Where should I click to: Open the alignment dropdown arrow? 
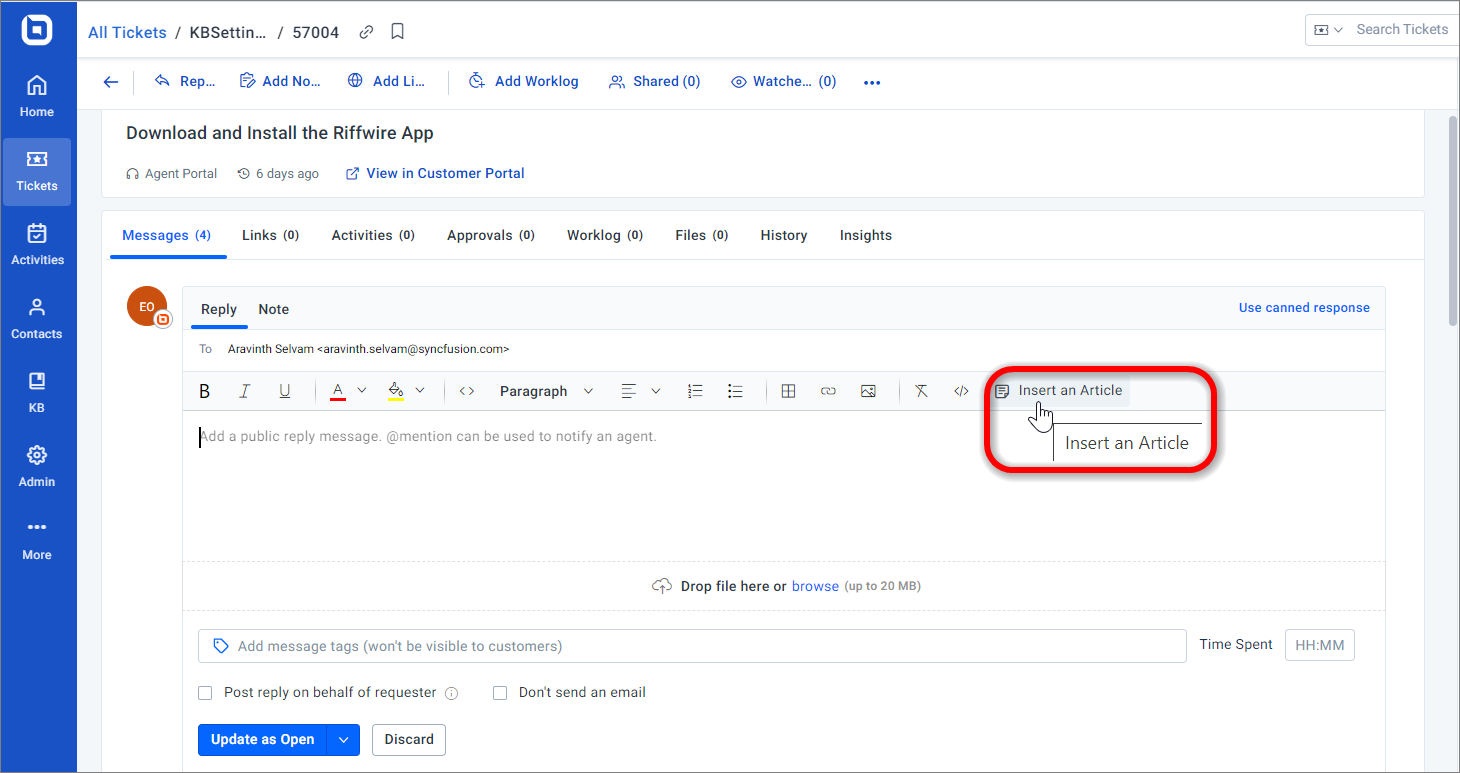pos(656,391)
